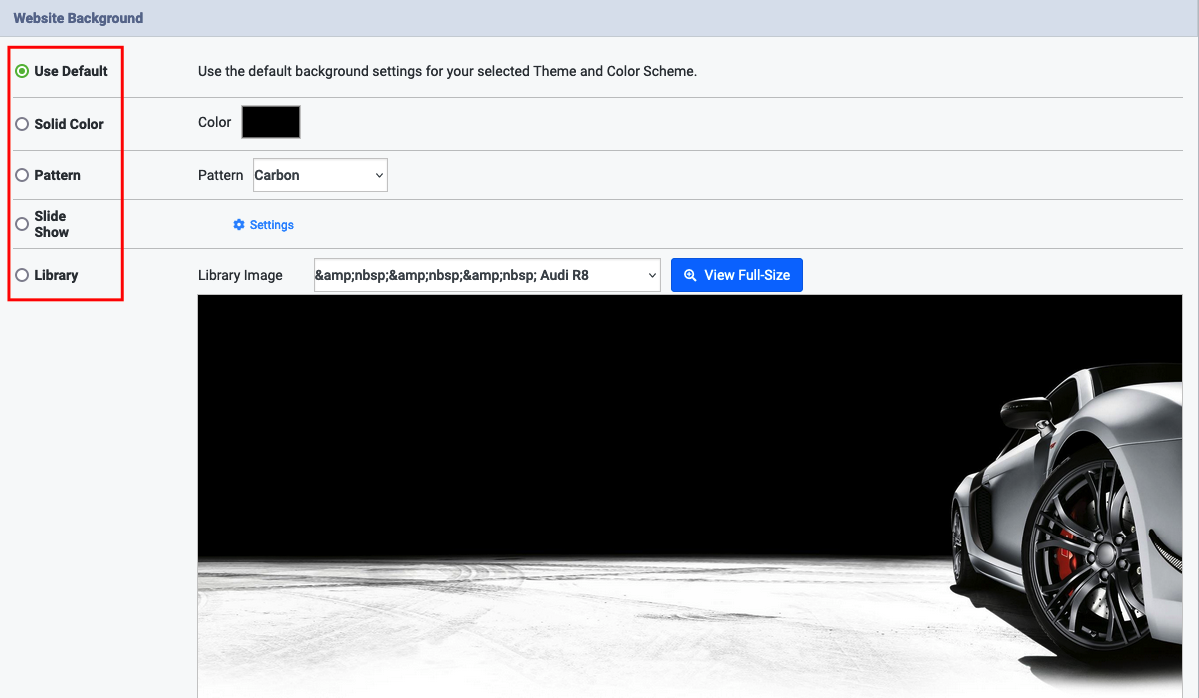Click the Color label next to the swatch

(x=214, y=122)
